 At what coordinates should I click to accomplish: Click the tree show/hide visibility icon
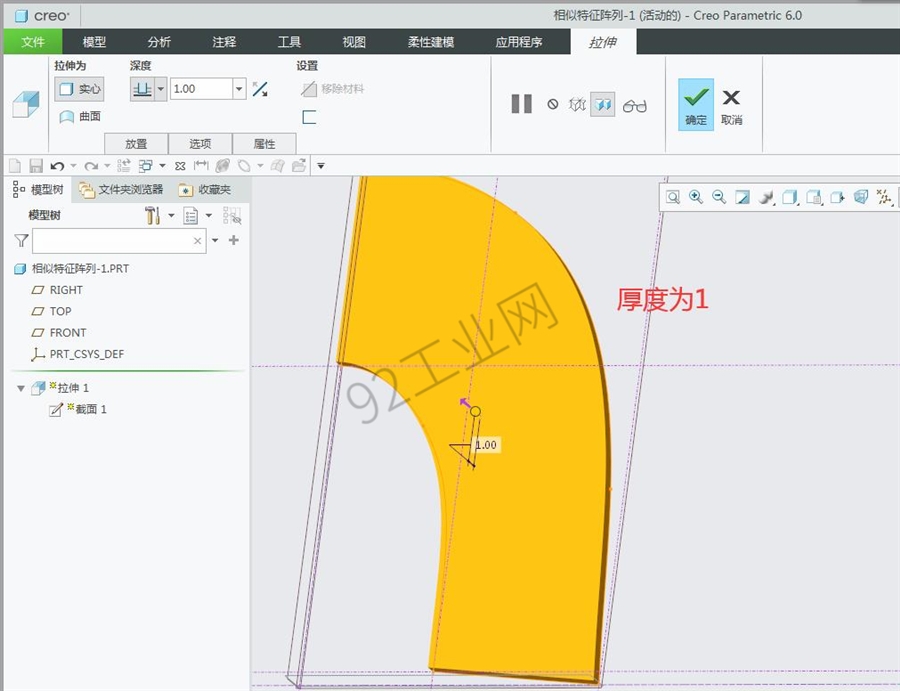(232, 216)
